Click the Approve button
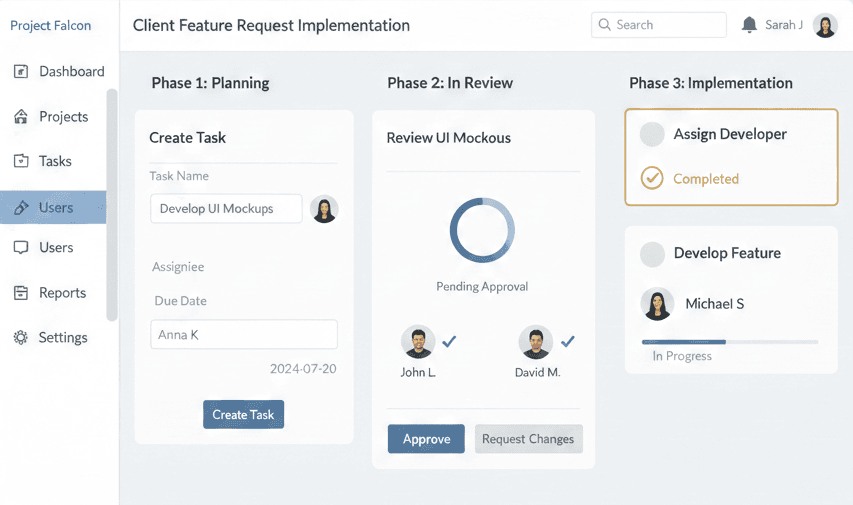The height and width of the screenshot is (505, 853). pos(426,439)
